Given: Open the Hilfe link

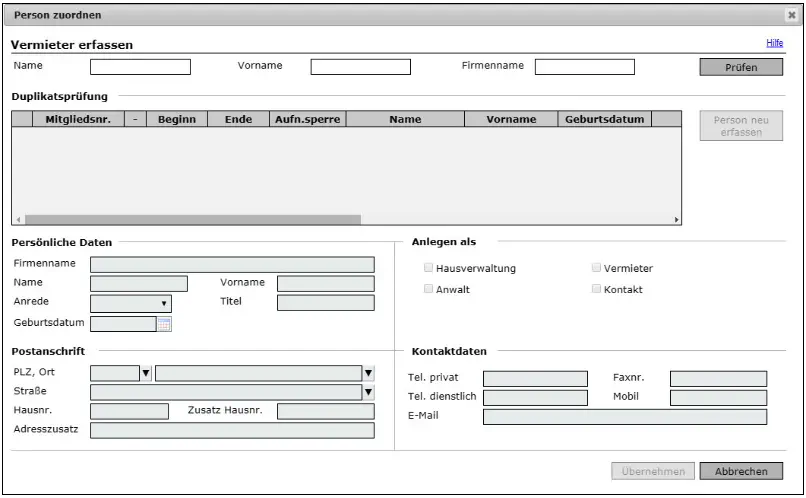Looking at the screenshot, I should (x=774, y=43).
